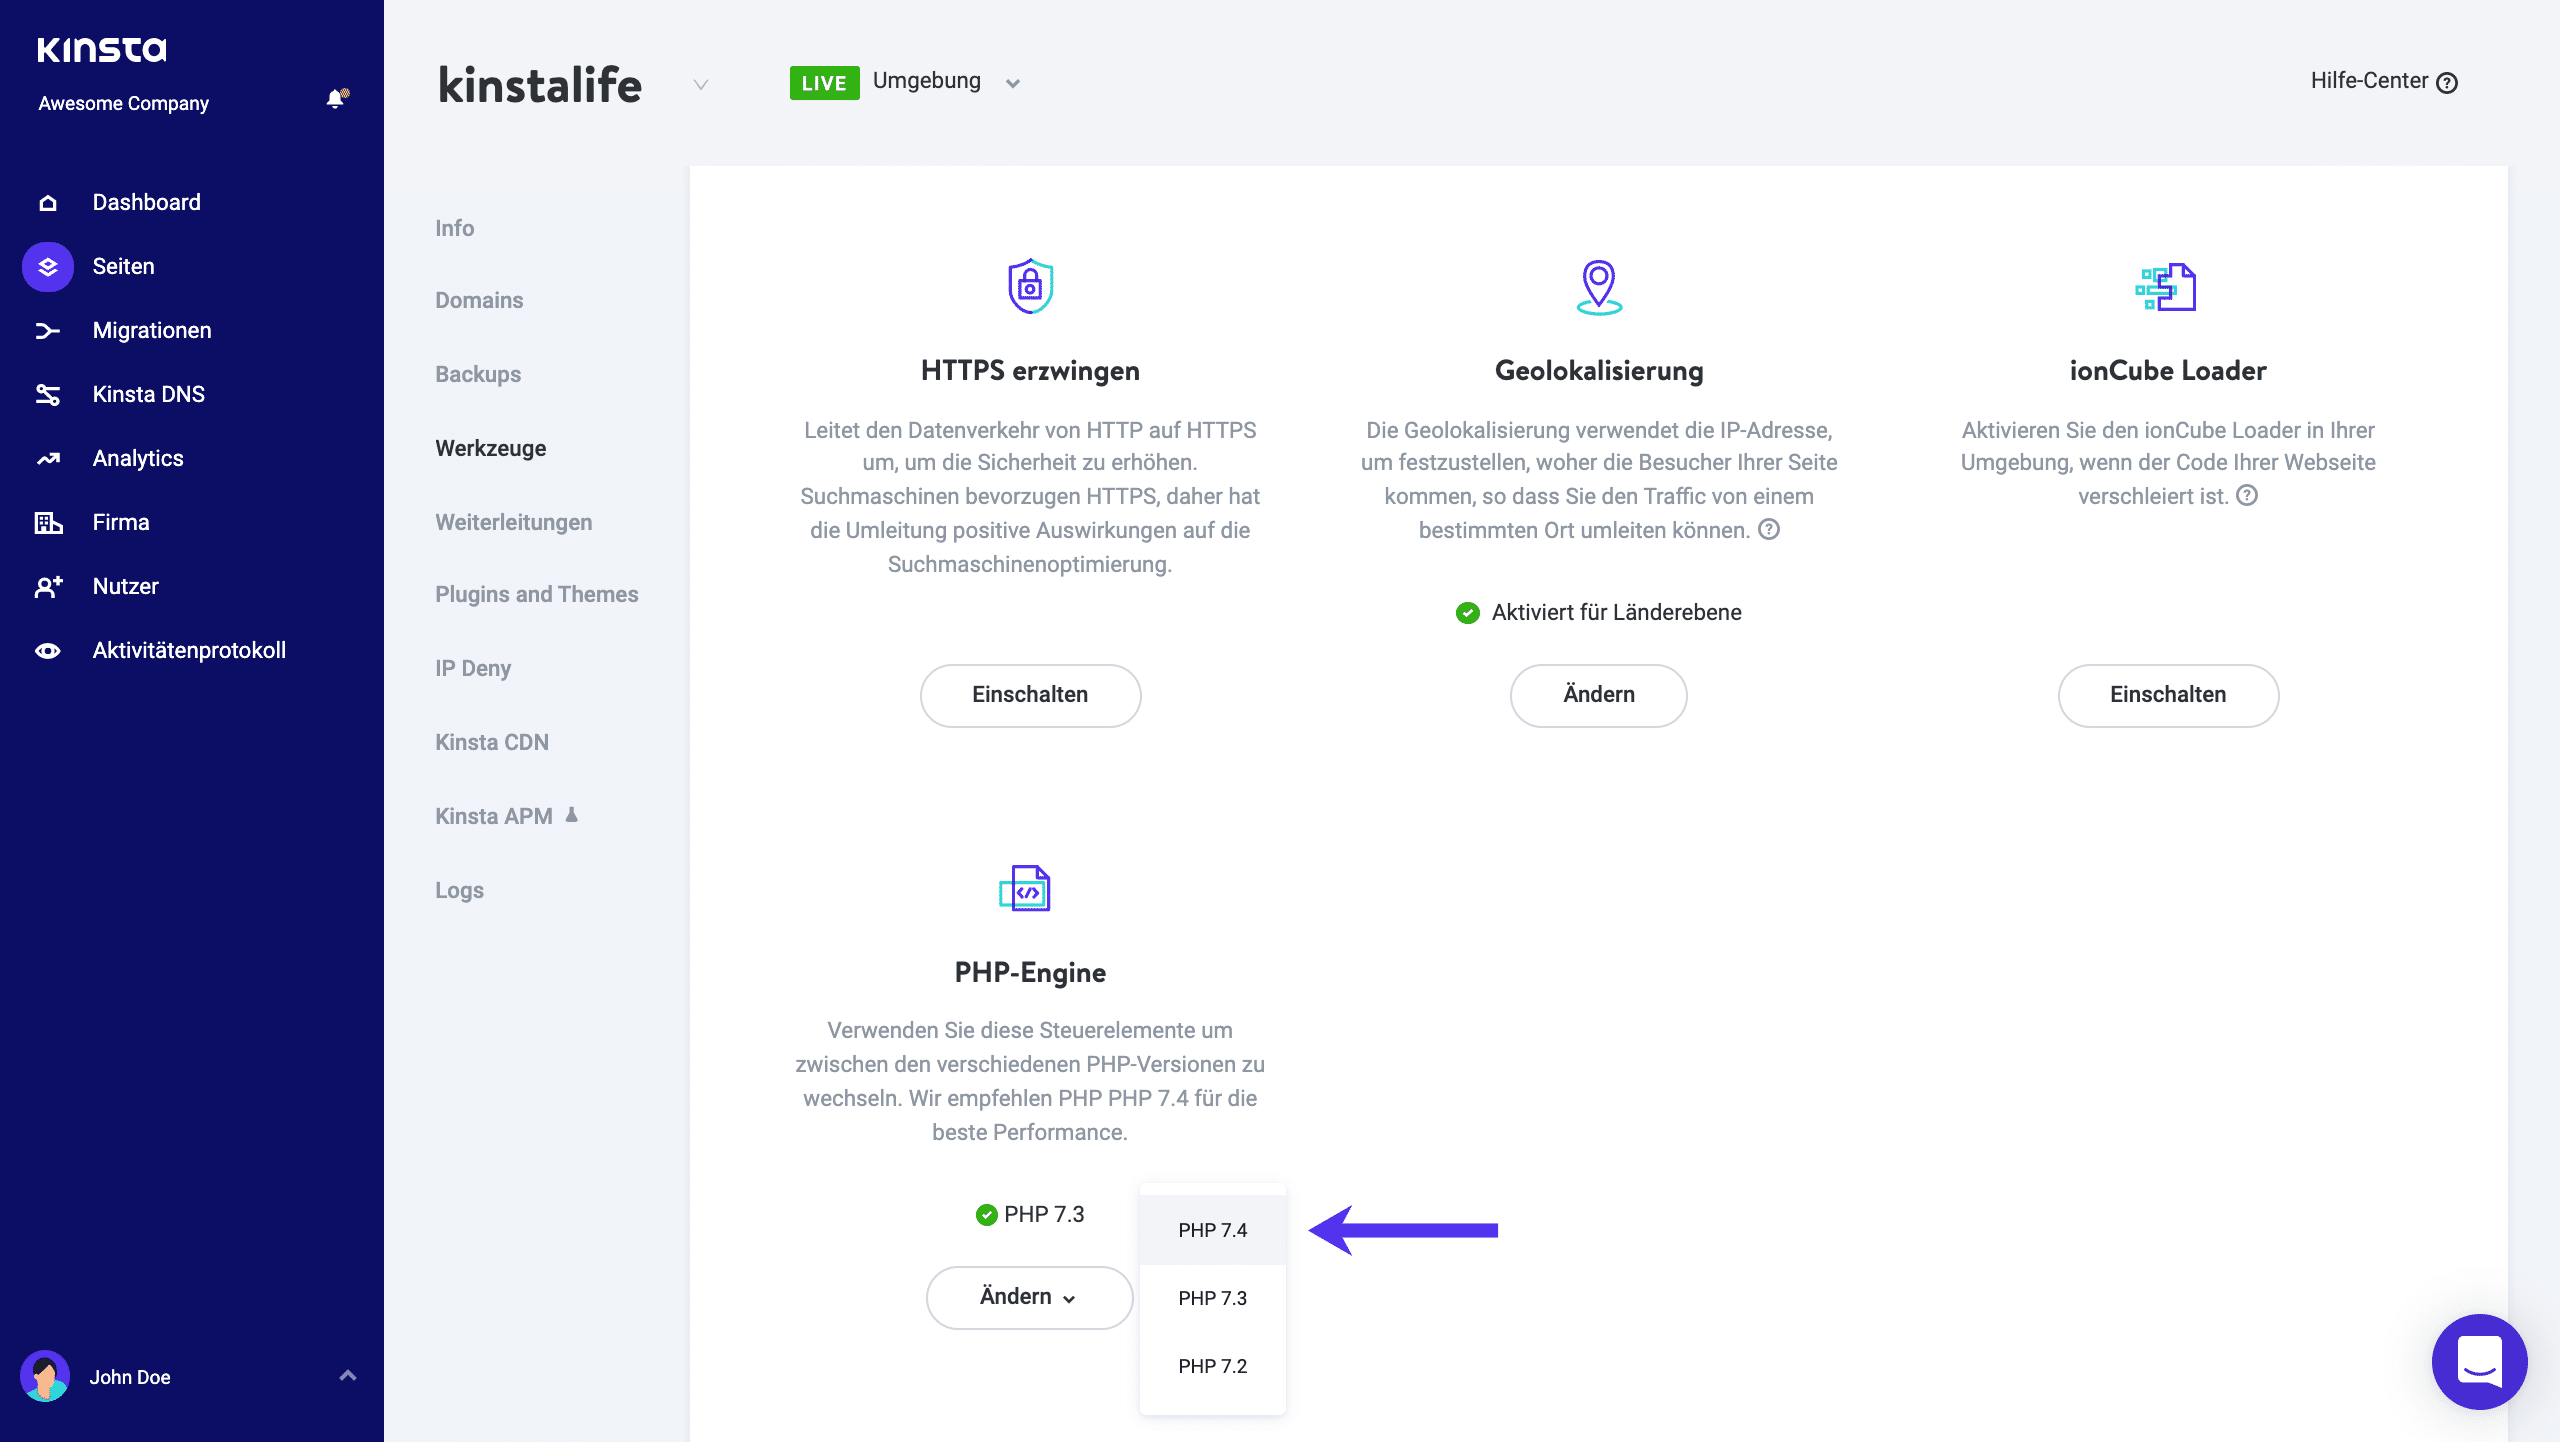Screen dimensions: 2560x1442
Task: Click Einschalten for ionCube Loader
Action: pyautogui.click(x=2168, y=695)
